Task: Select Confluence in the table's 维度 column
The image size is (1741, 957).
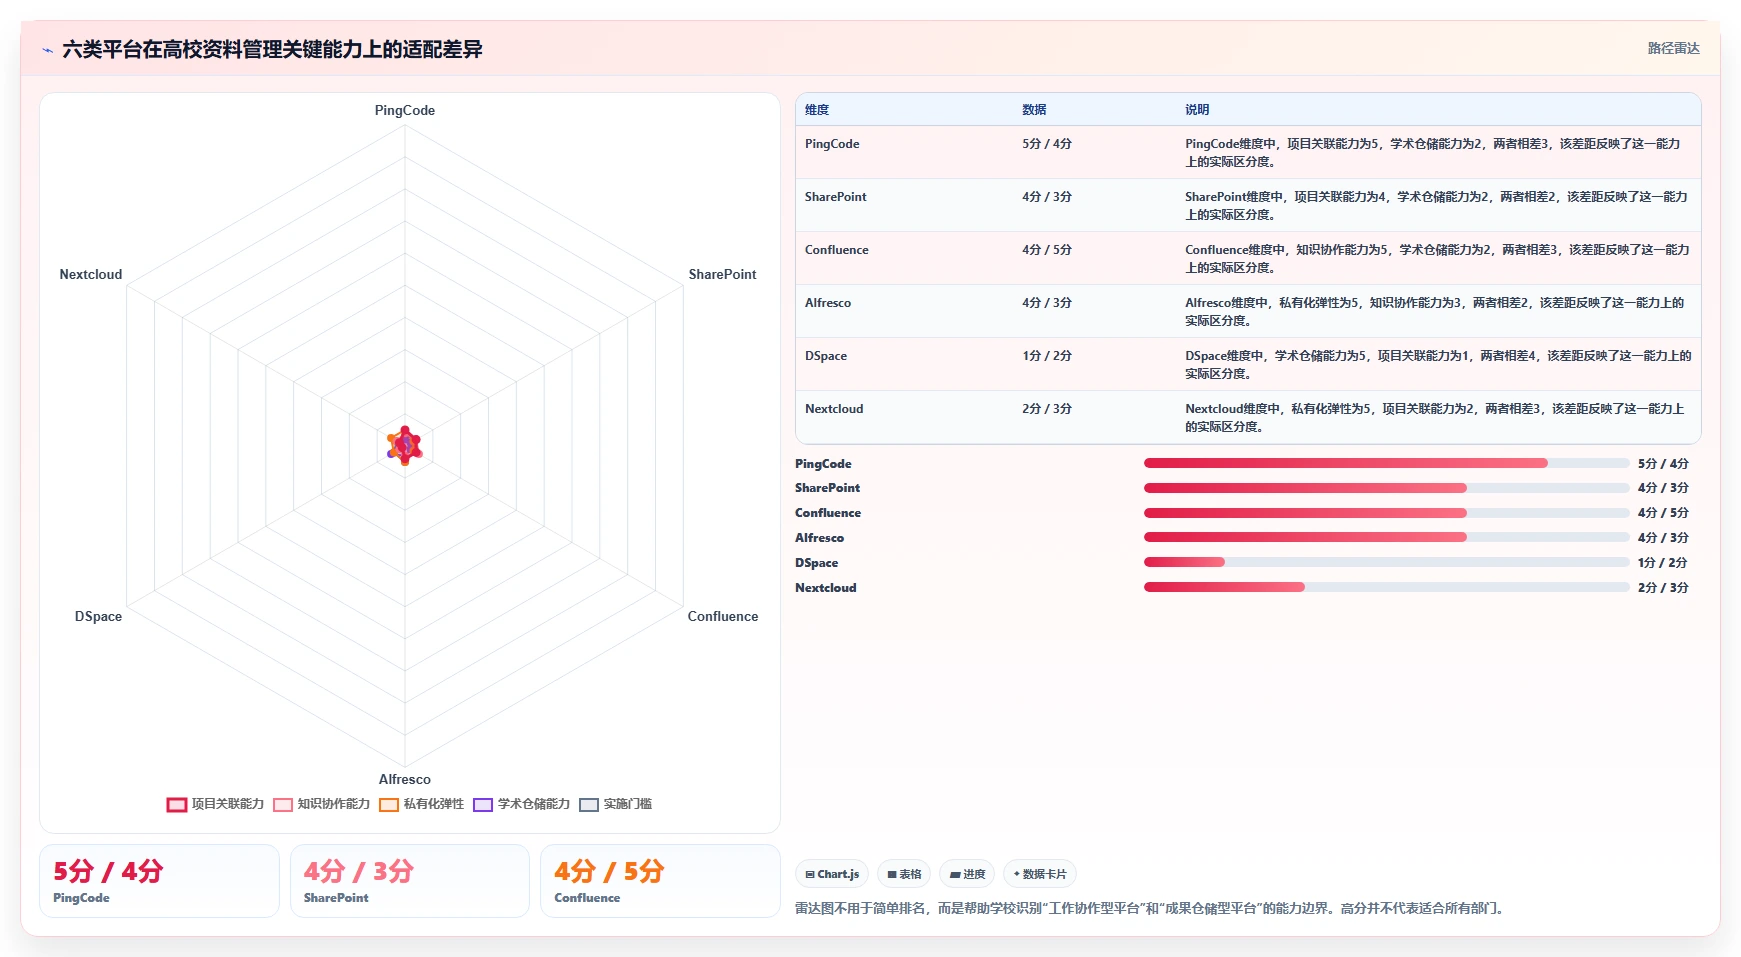Action: pos(837,250)
